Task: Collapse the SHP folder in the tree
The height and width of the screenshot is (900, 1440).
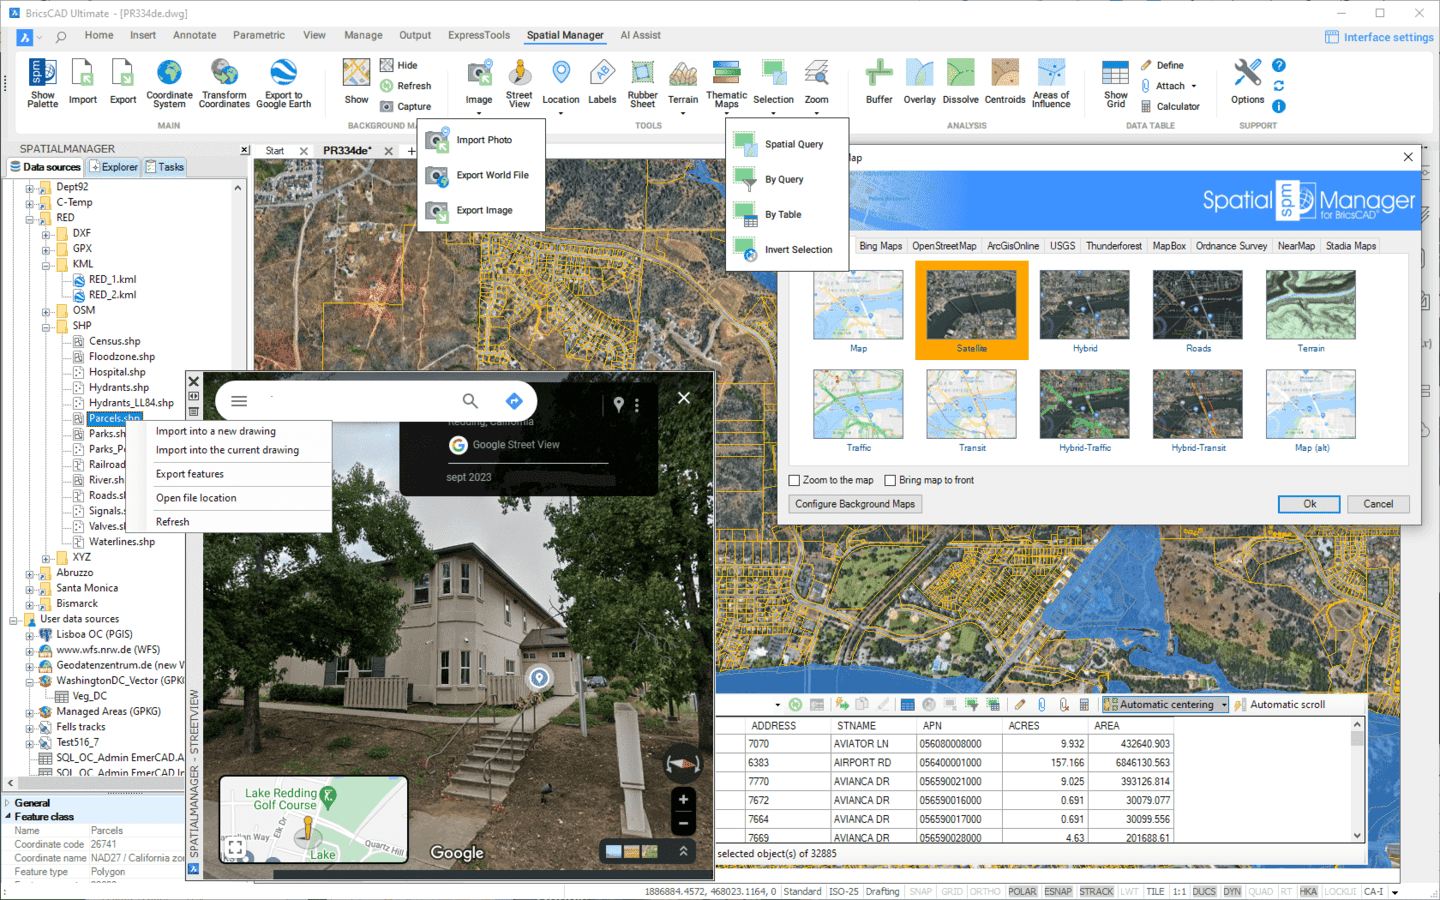Action: pos(46,326)
